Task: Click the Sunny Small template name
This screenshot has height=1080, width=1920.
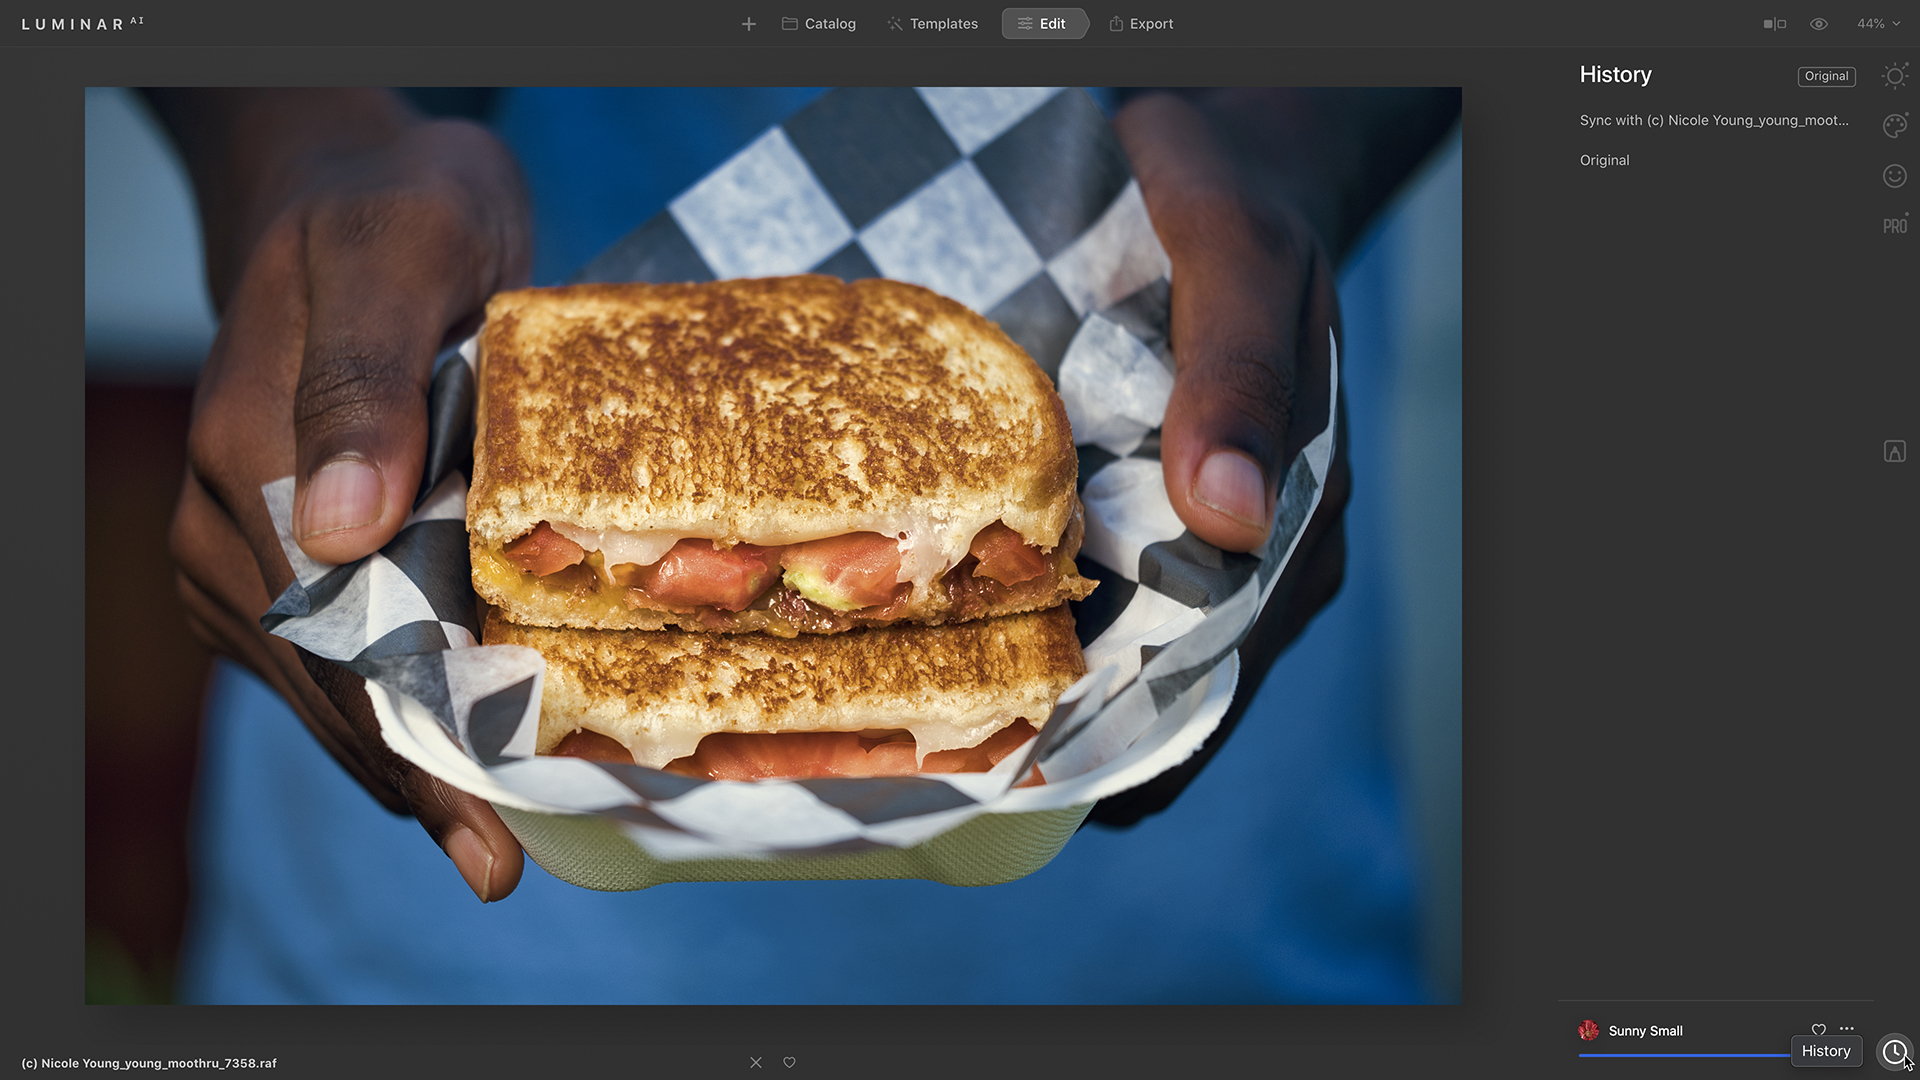Action: click(x=1645, y=1031)
